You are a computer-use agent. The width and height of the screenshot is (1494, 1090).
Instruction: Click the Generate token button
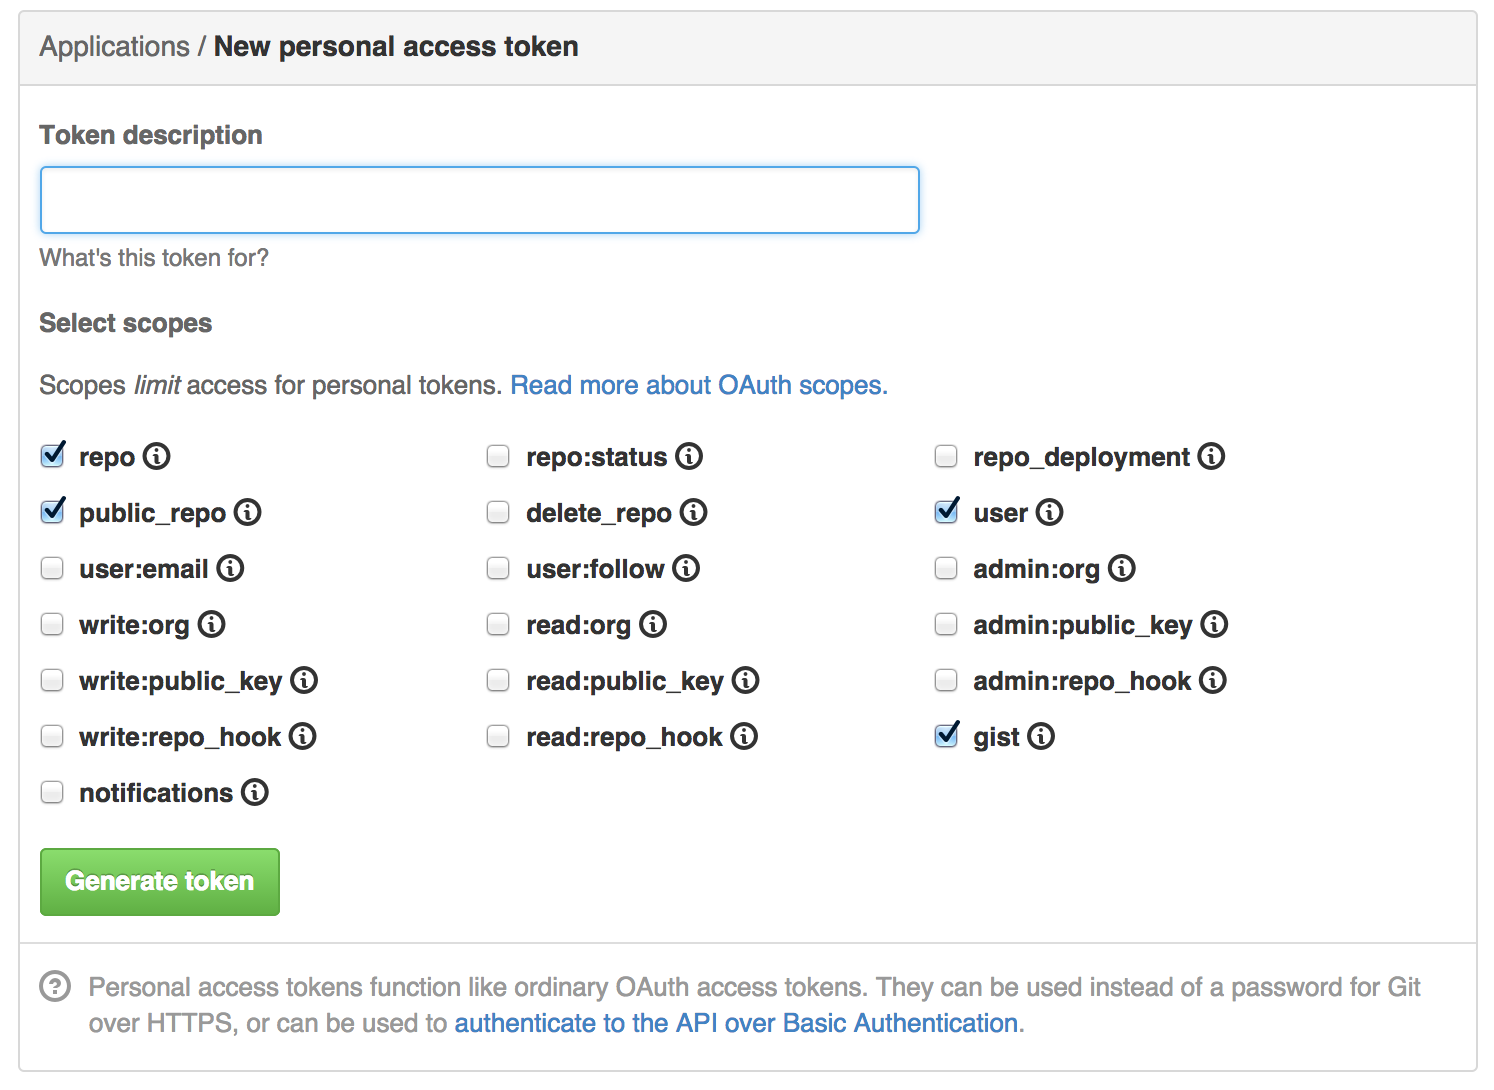pyautogui.click(x=160, y=881)
